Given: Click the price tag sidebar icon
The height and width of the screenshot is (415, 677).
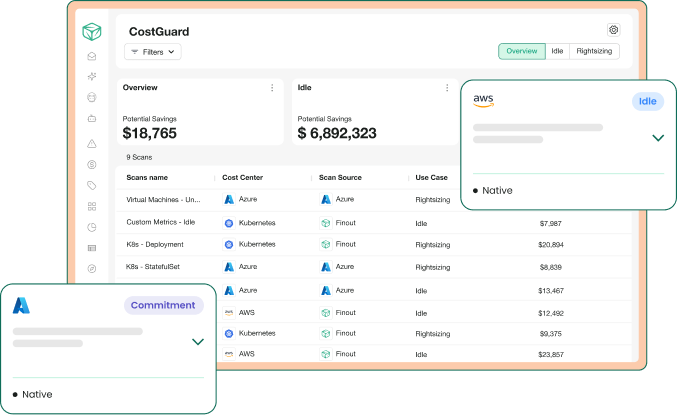Looking at the screenshot, I should 92,185.
